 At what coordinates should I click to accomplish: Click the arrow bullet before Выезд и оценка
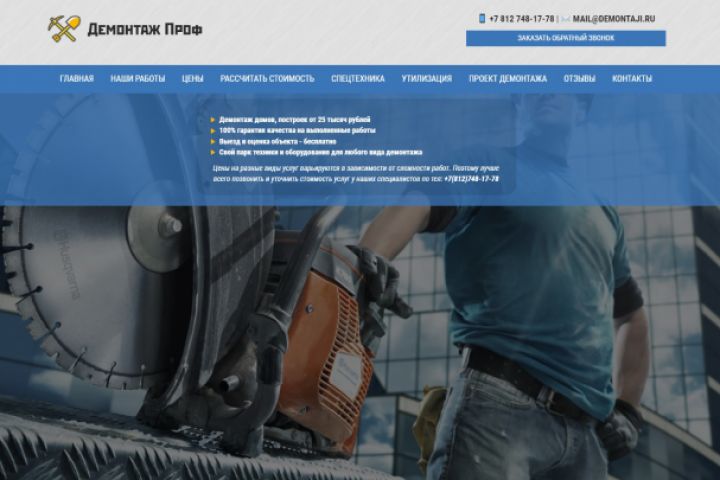tap(213, 142)
